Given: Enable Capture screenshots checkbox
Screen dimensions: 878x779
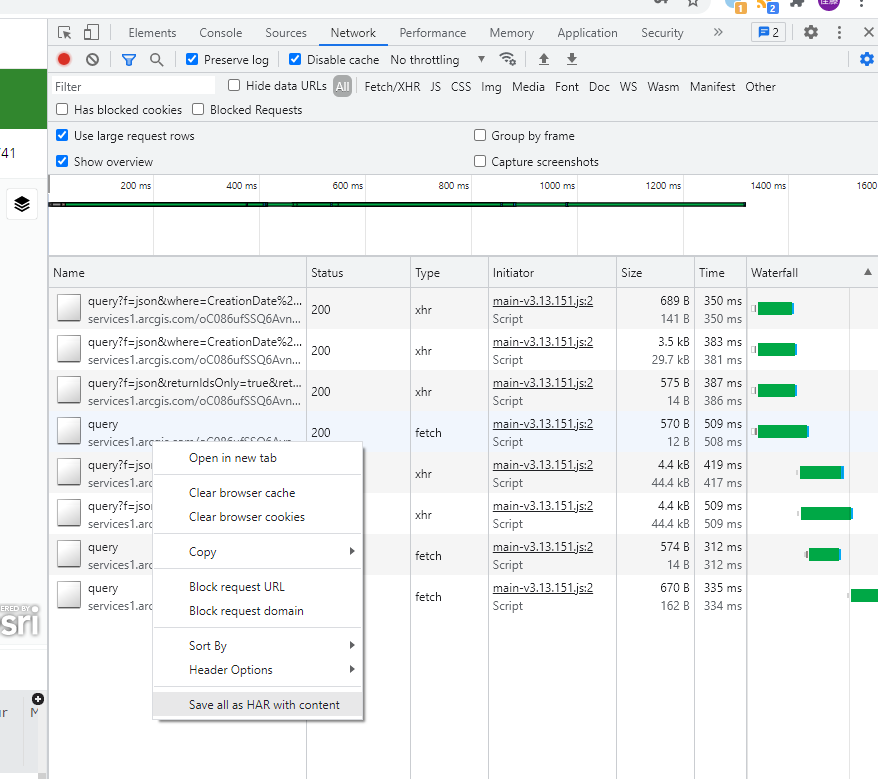Looking at the screenshot, I should [480, 161].
